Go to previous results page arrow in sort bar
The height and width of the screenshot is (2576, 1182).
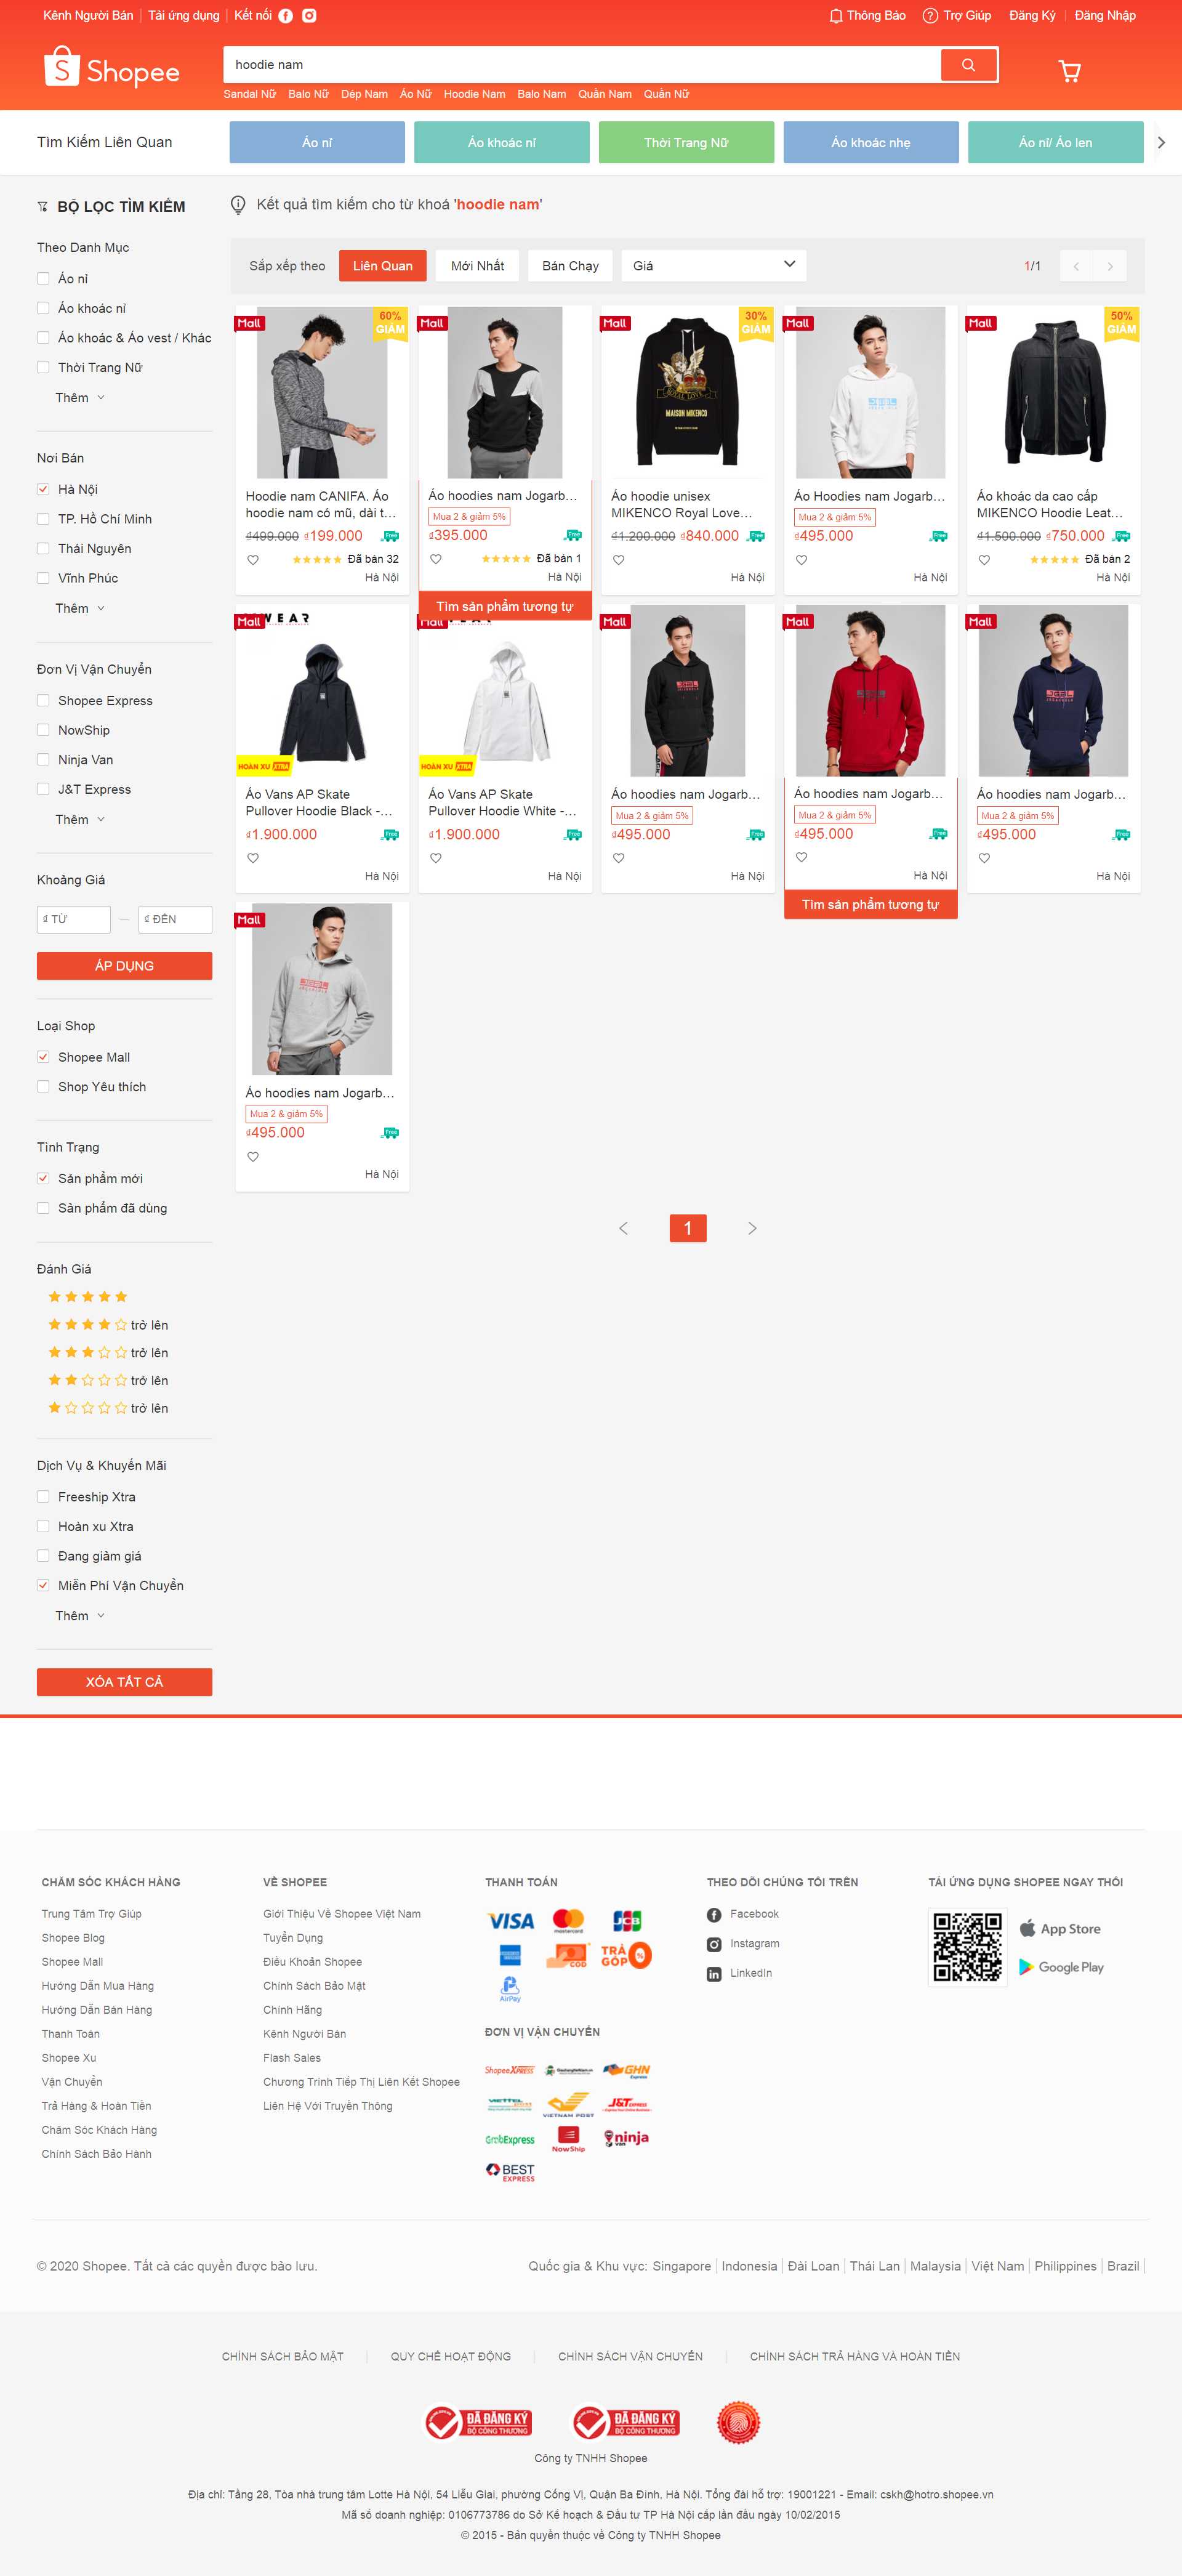pyautogui.click(x=1076, y=266)
